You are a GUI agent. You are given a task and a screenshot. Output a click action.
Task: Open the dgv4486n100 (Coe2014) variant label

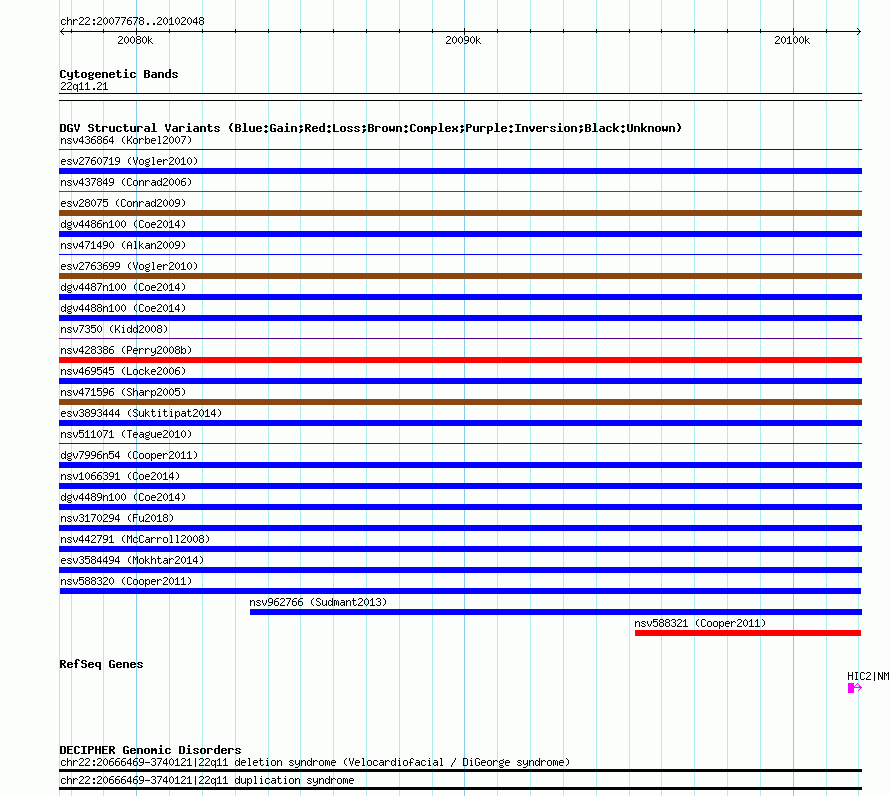(x=123, y=224)
